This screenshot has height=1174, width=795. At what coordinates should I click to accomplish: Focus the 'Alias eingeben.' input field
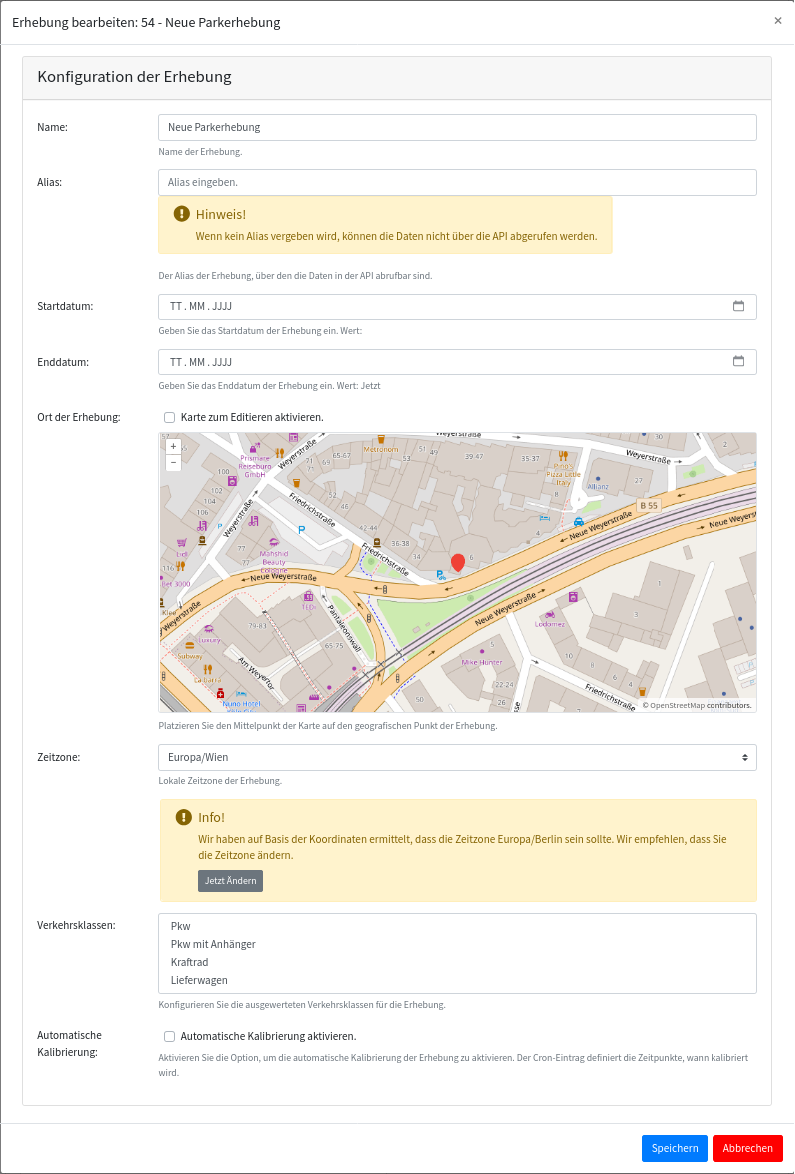457,182
